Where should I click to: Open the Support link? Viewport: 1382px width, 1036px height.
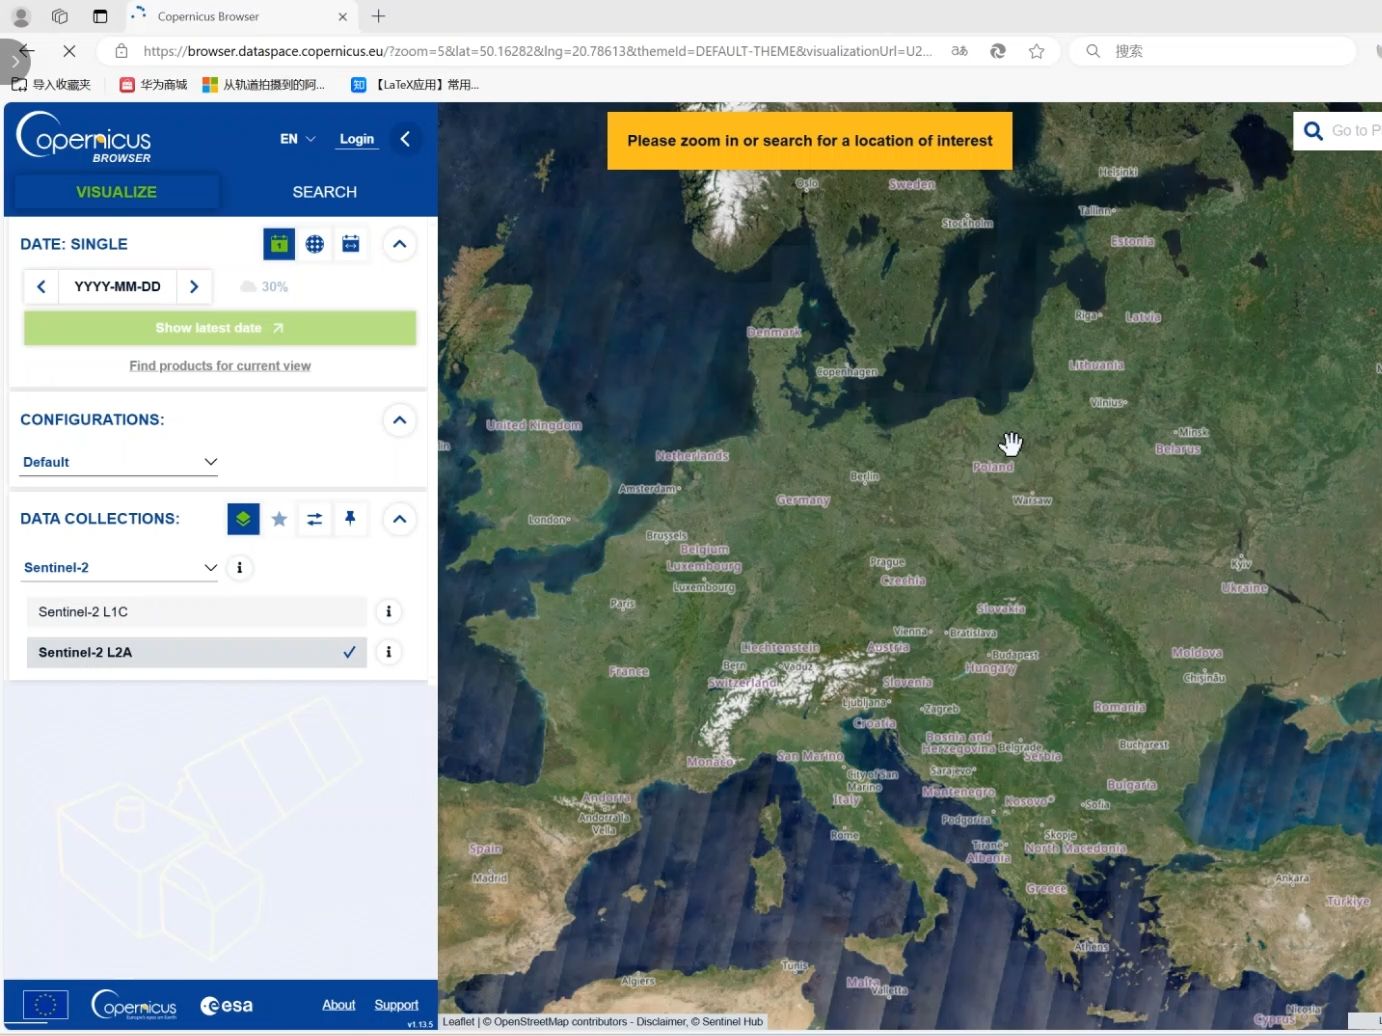pyautogui.click(x=396, y=1005)
